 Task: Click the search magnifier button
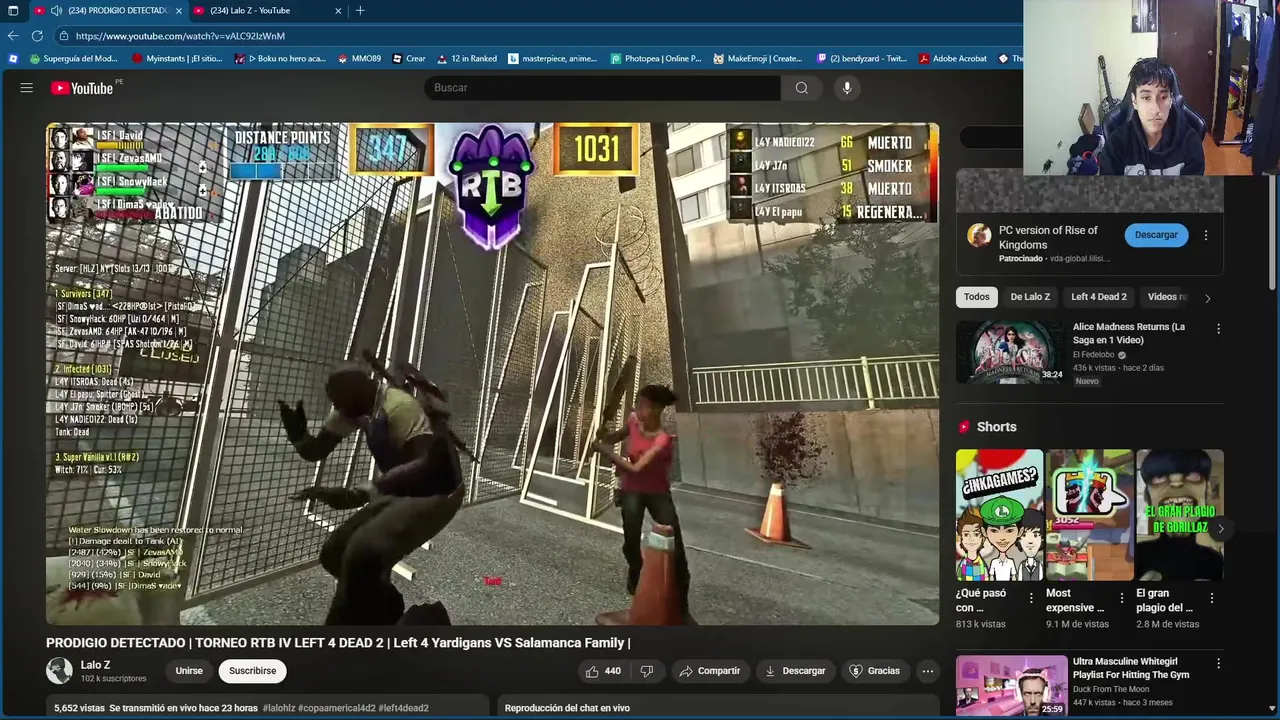(x=801, y=88)
